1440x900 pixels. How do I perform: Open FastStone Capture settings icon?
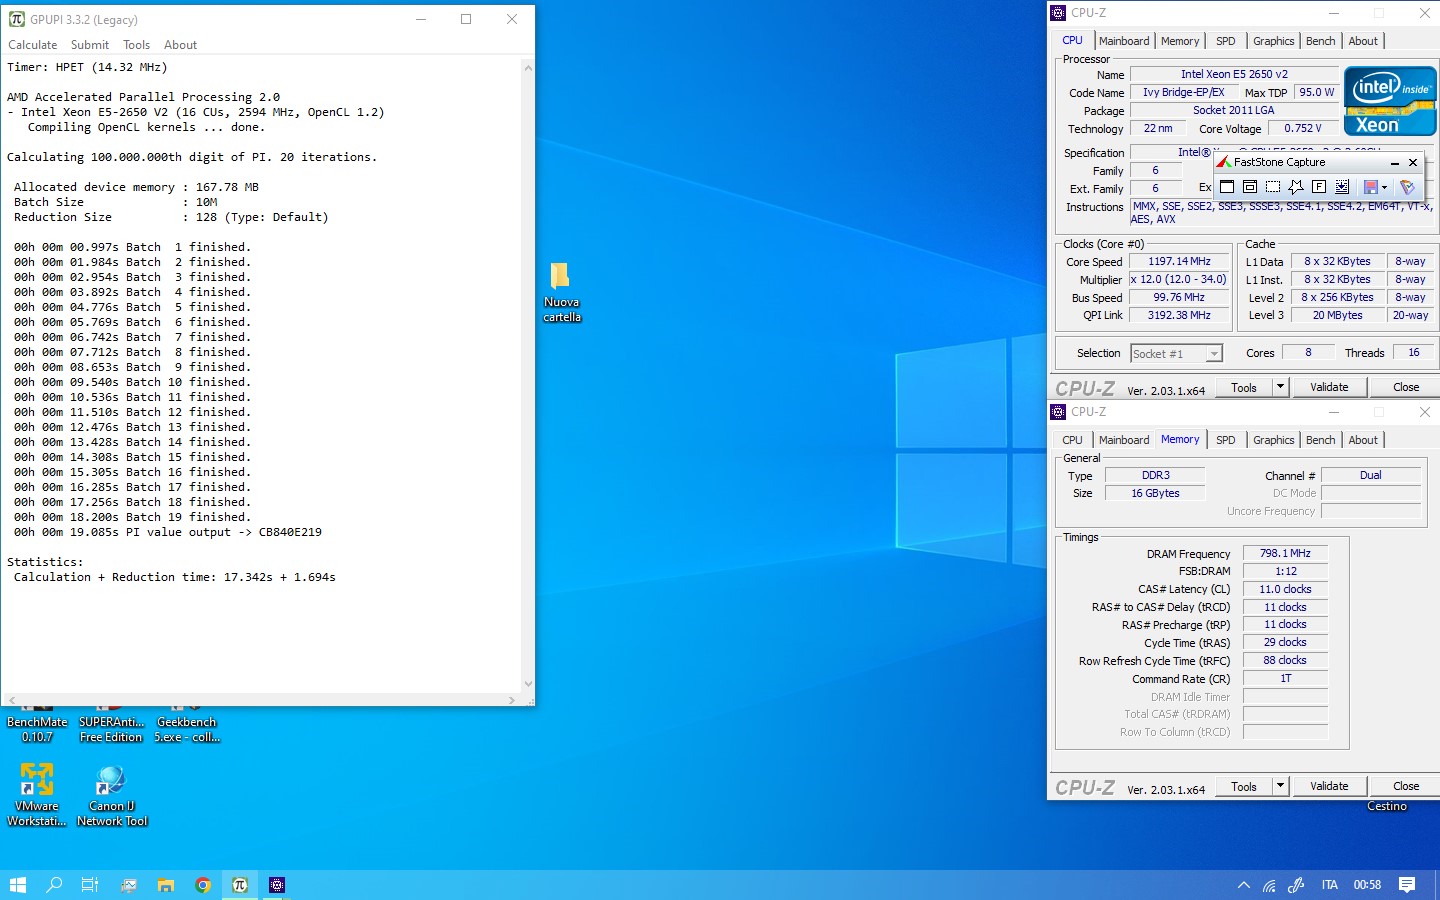(x=1407, y=187)
